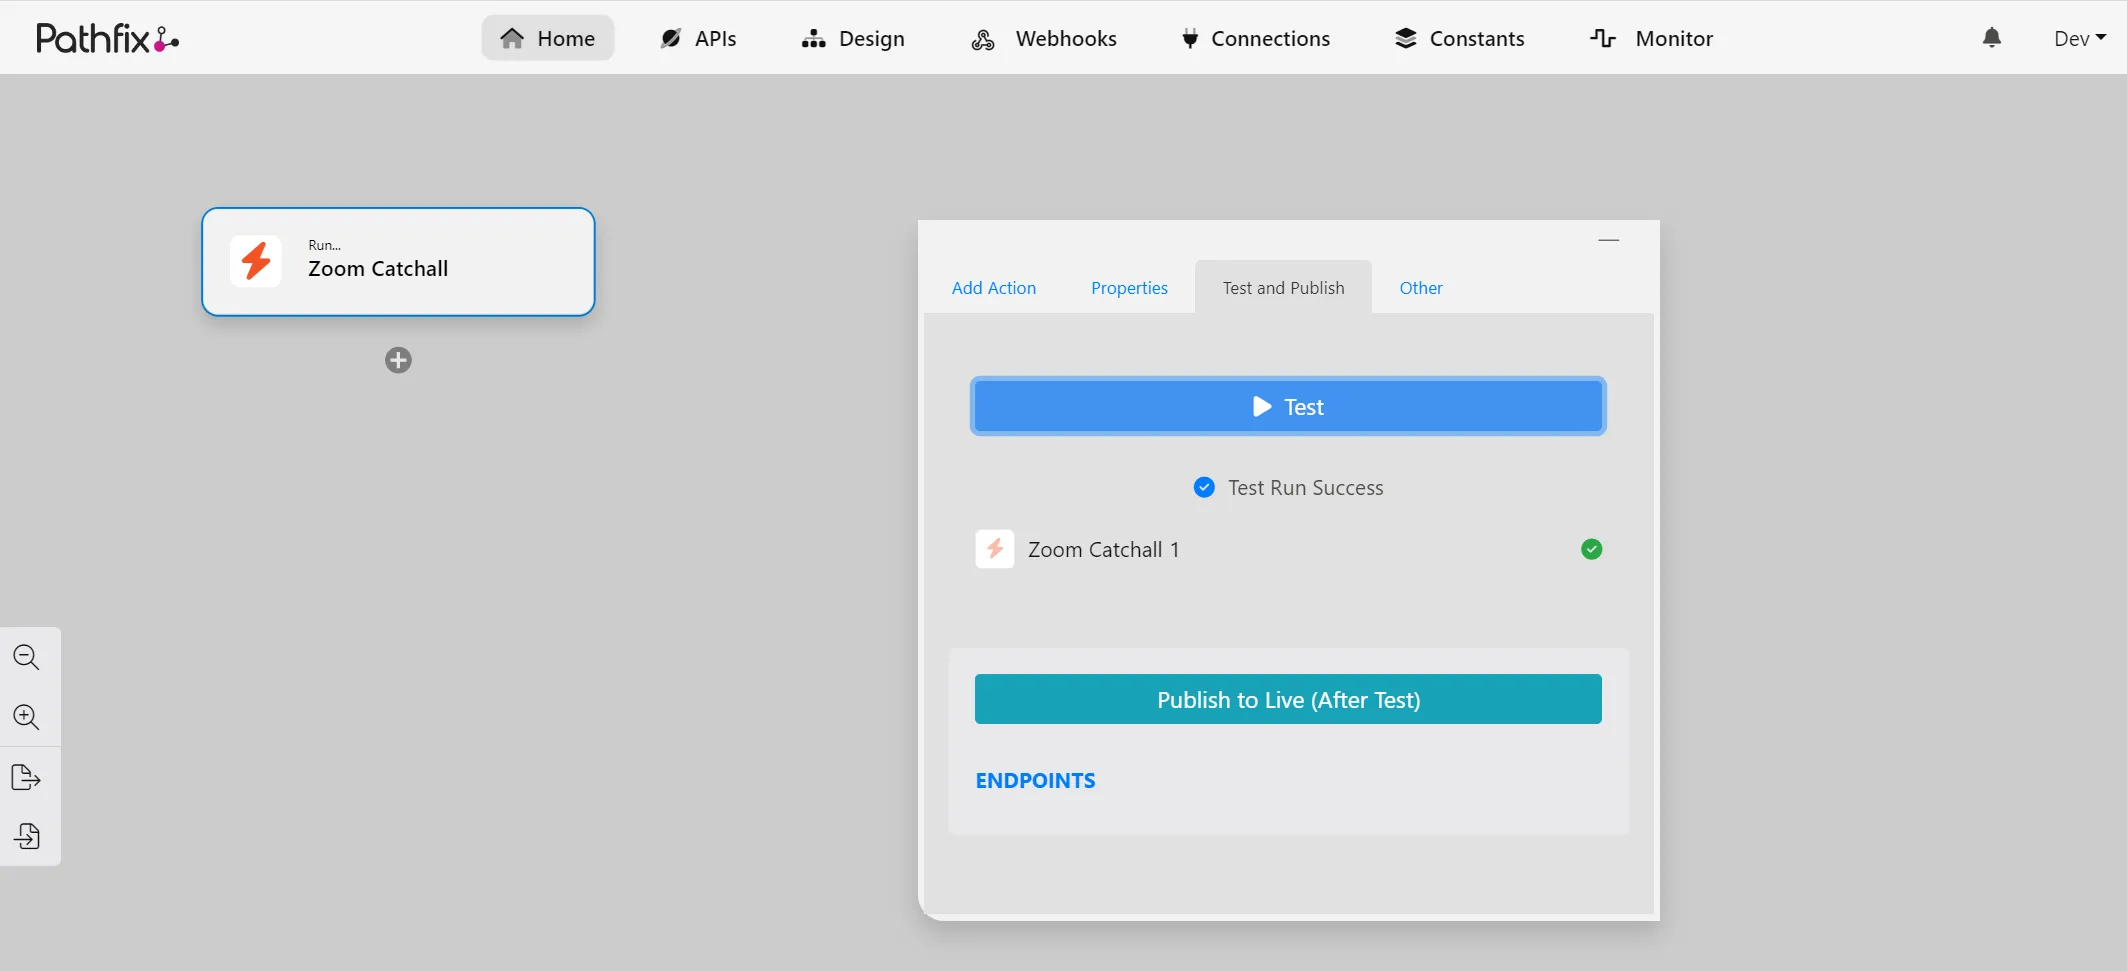
Task: Click the lightning icon on the Zoom Catchall node
Action: tap(256, 261)
